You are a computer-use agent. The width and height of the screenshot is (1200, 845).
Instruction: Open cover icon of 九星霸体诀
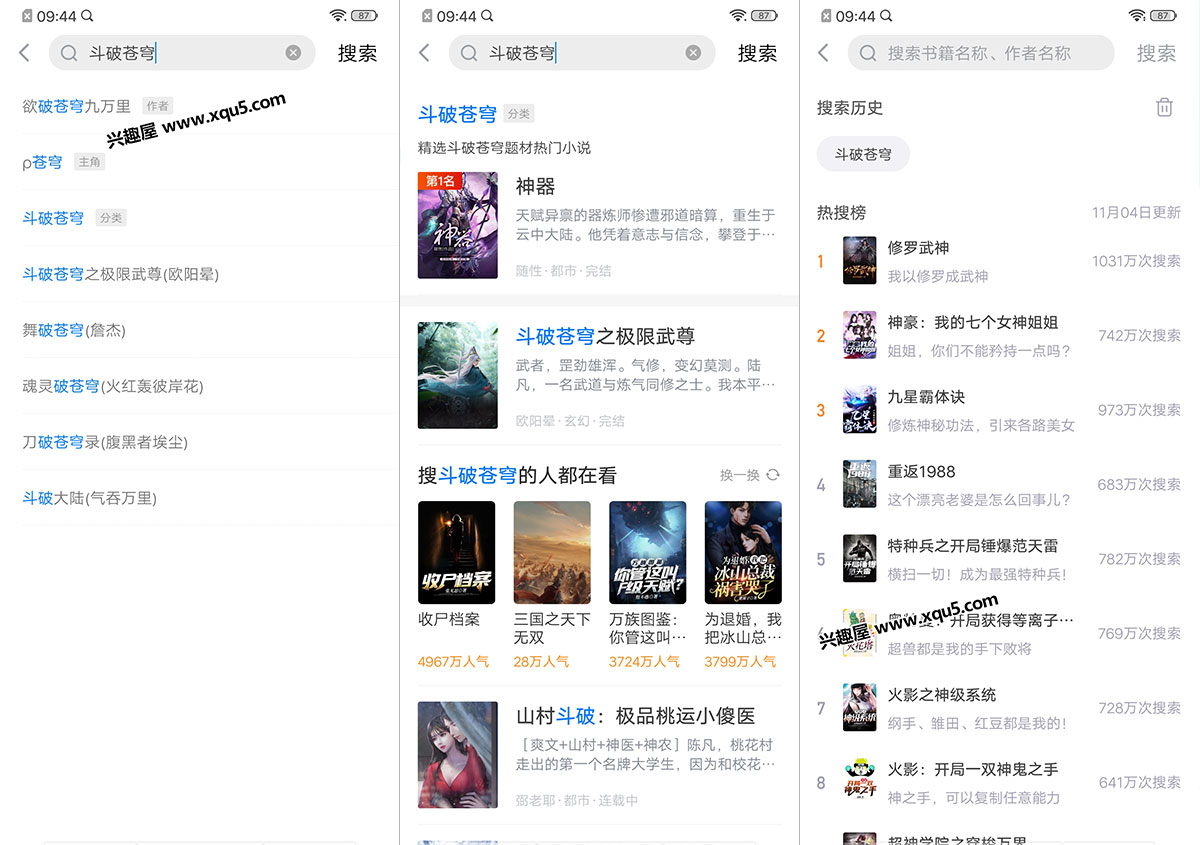coord(860,410)
